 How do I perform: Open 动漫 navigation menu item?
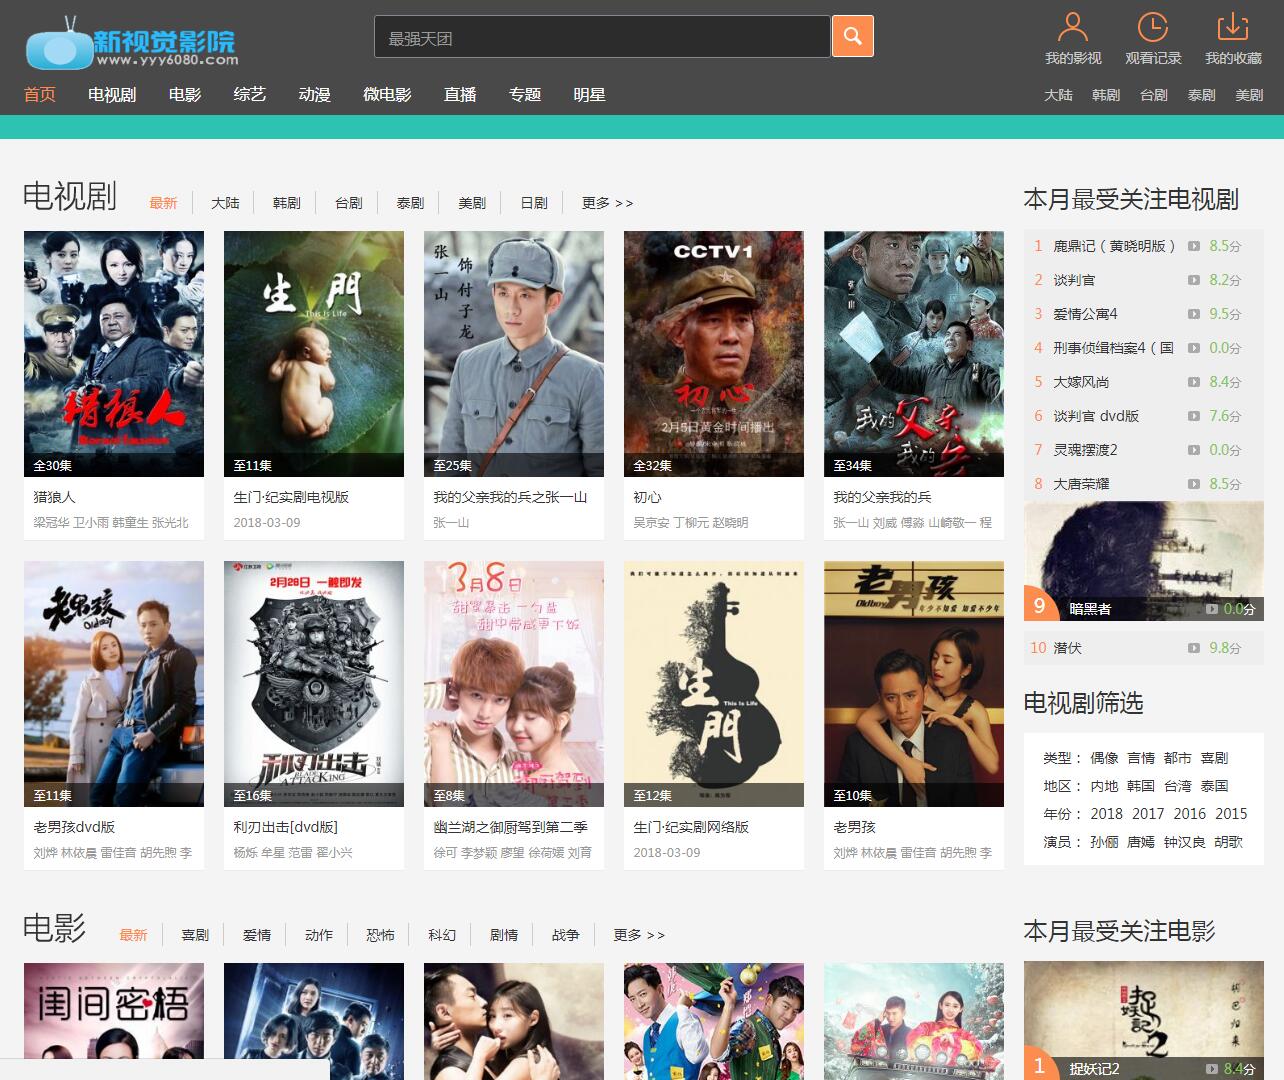314,95
